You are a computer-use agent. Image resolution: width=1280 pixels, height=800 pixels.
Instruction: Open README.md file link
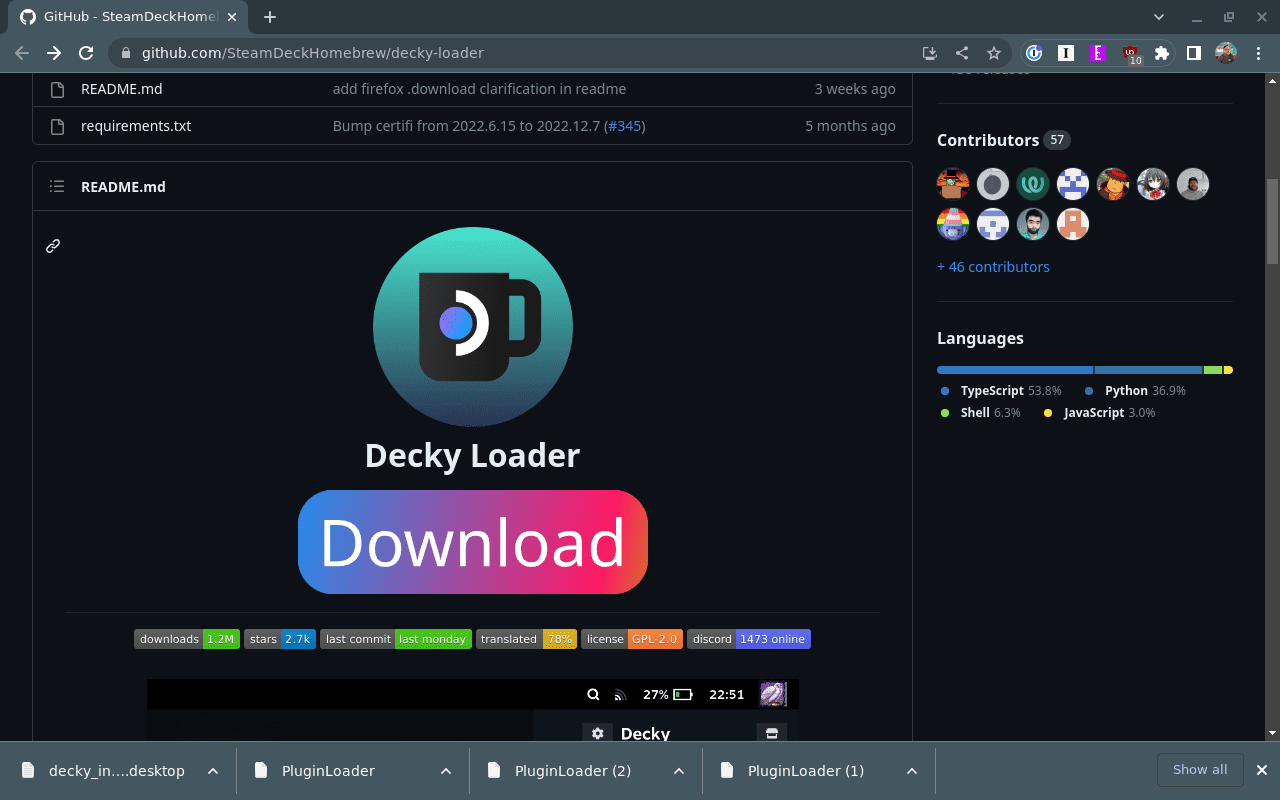click(x=121, y=89)
